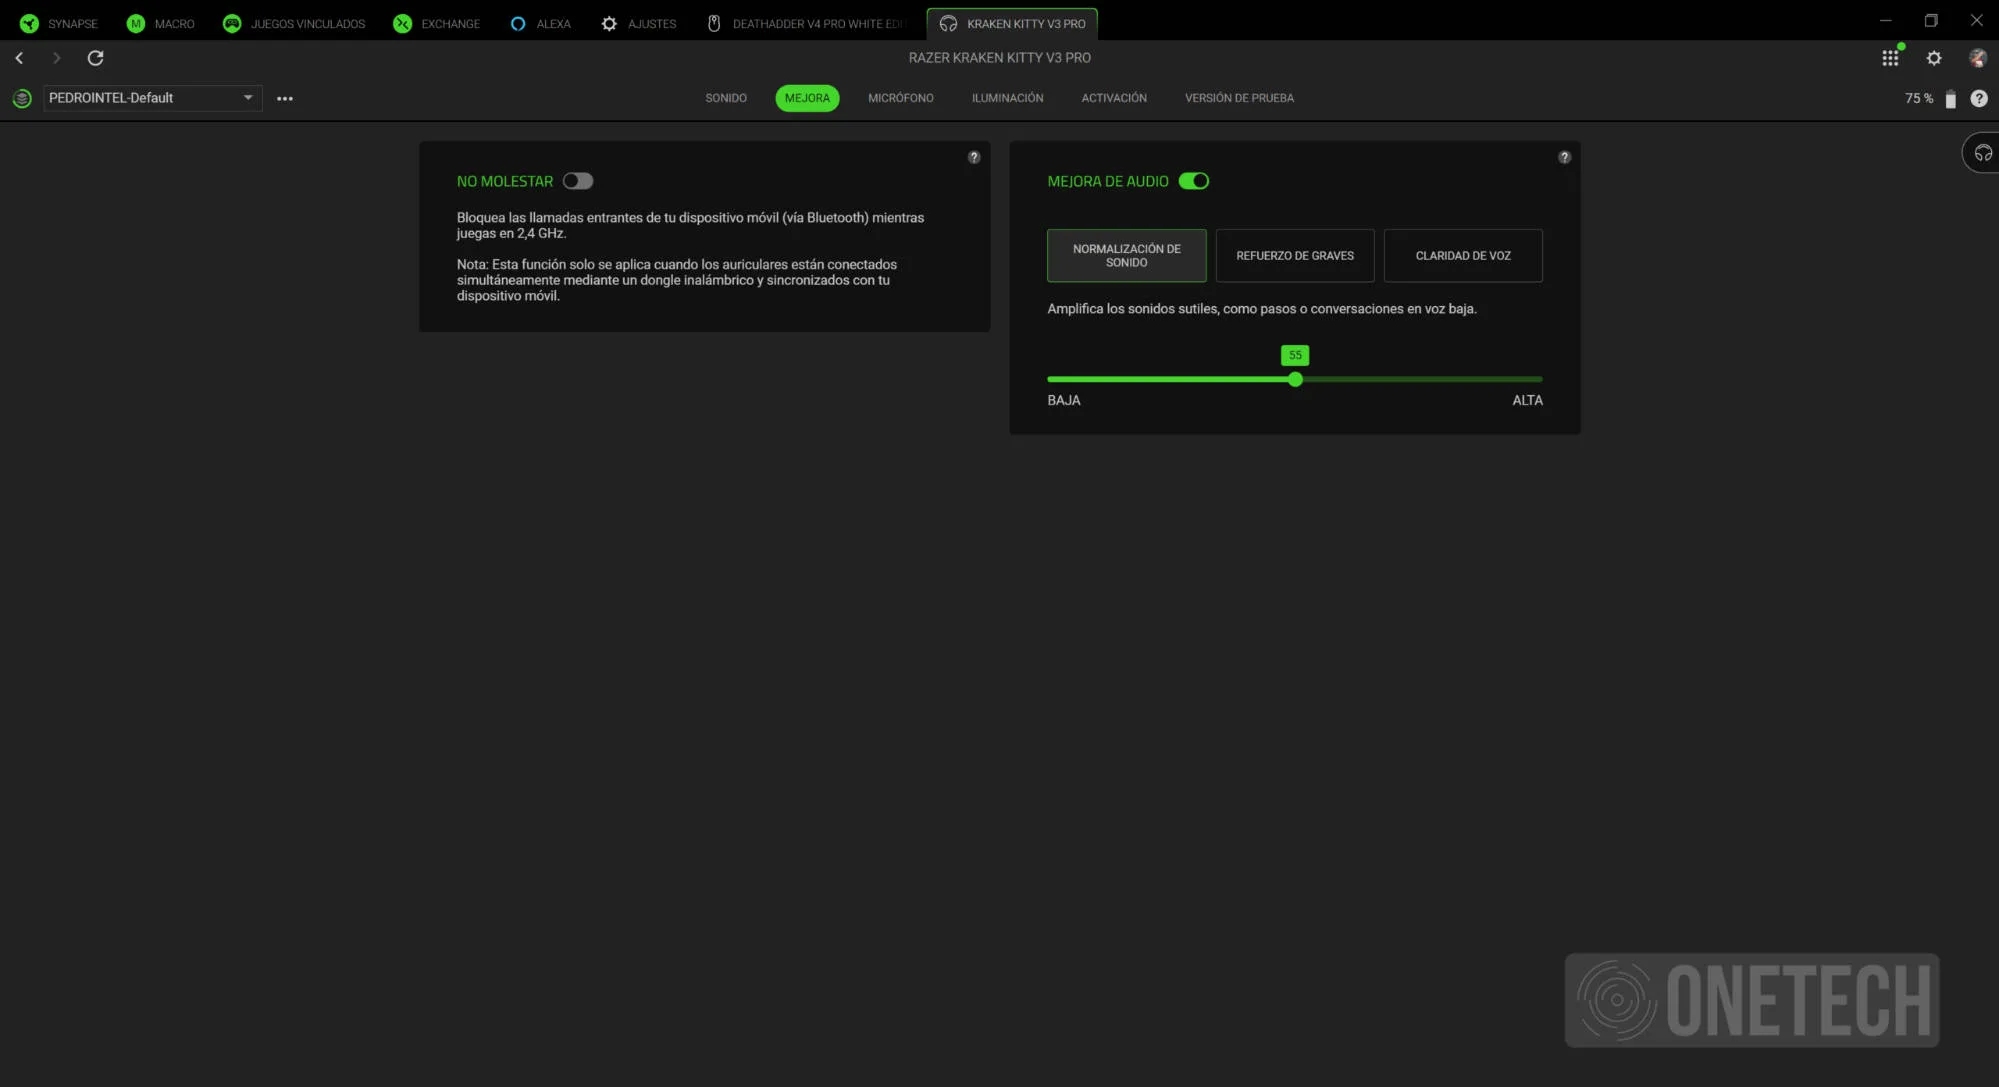1999x1087 pixels.
Task: Show help for the No Molestar panel
Action: click(x=974, y=157)
